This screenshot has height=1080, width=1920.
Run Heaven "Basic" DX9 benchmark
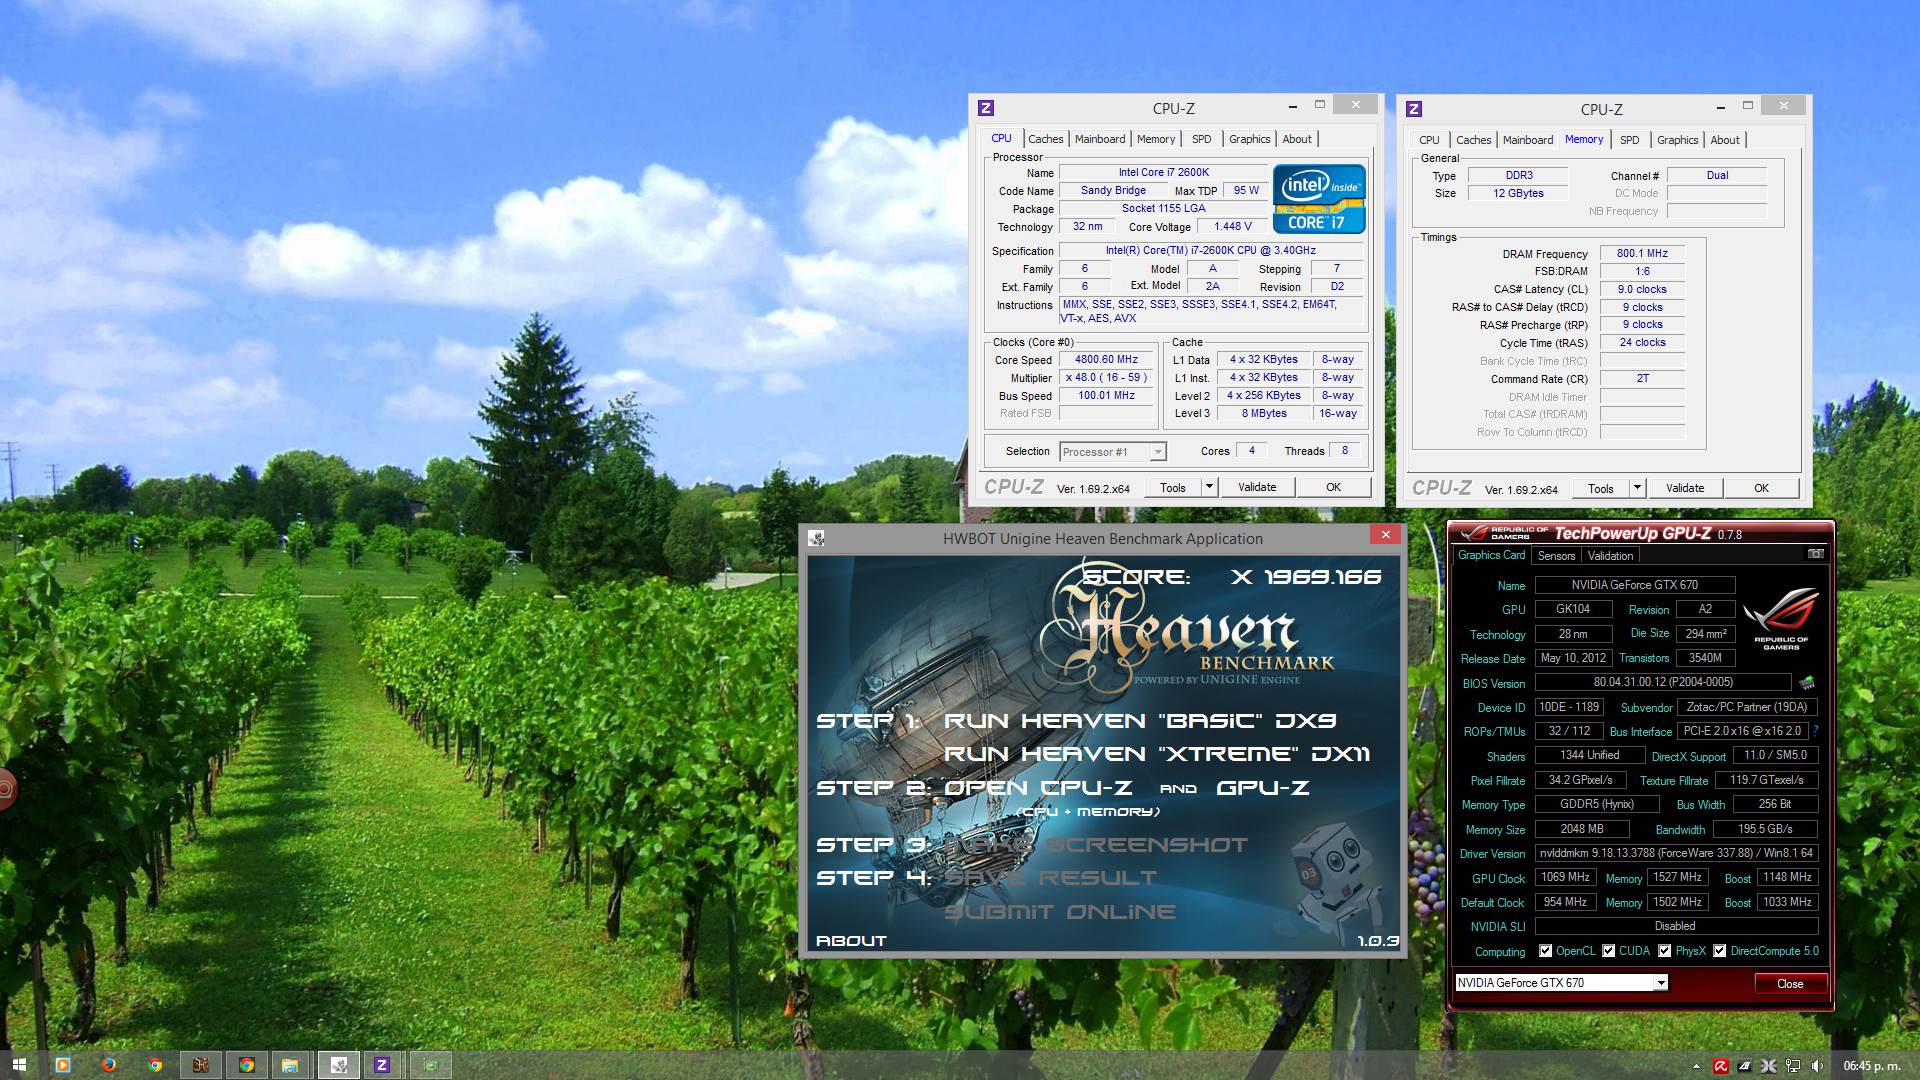click(x=1140, y=721)
